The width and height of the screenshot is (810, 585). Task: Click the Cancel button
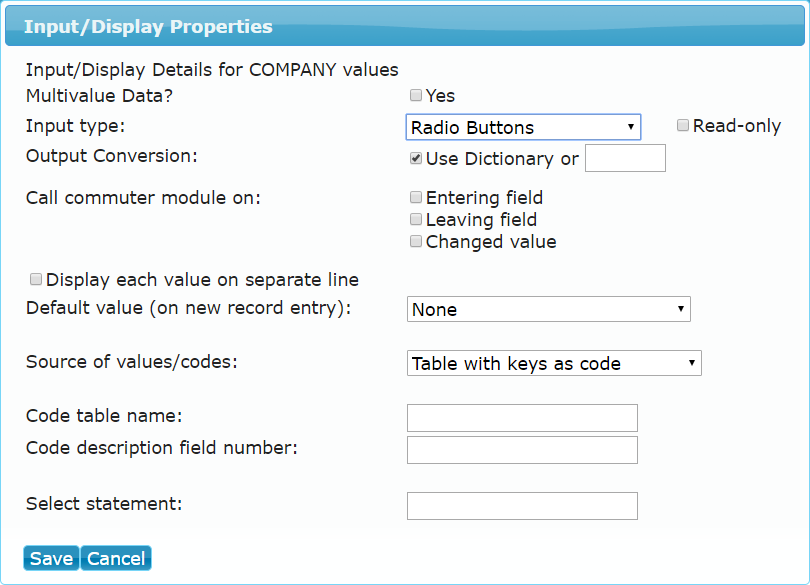point(116,558)
